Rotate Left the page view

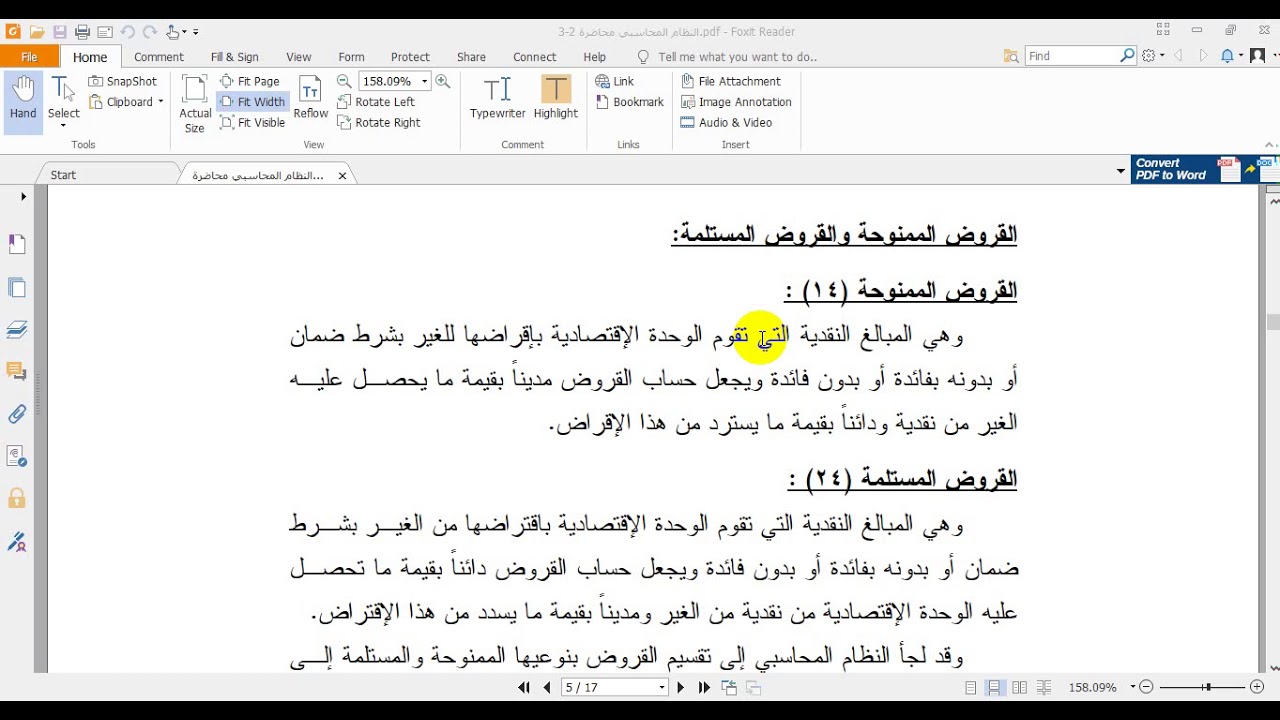click(x=376, y=102)
